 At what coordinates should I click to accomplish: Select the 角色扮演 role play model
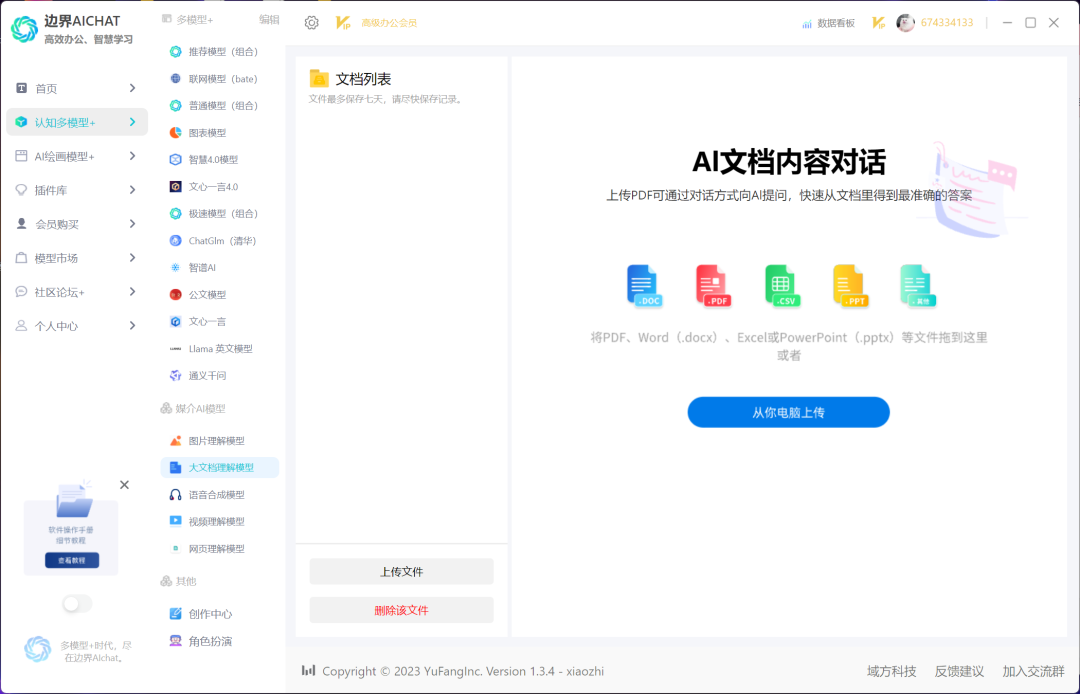[x=212, y=640]
